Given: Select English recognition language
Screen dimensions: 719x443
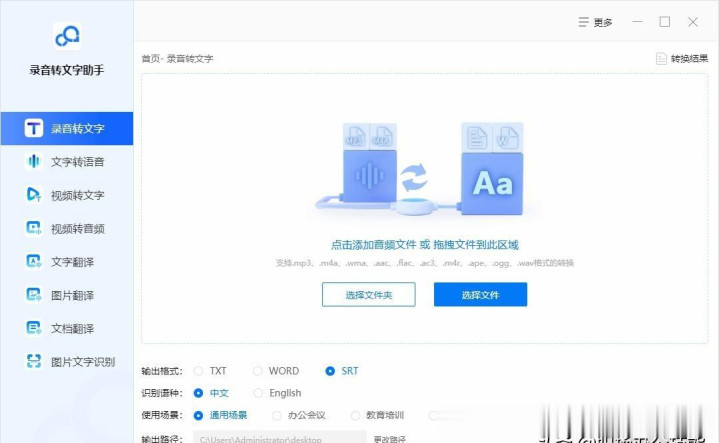Looking at the screenshot, I should 259,393.
